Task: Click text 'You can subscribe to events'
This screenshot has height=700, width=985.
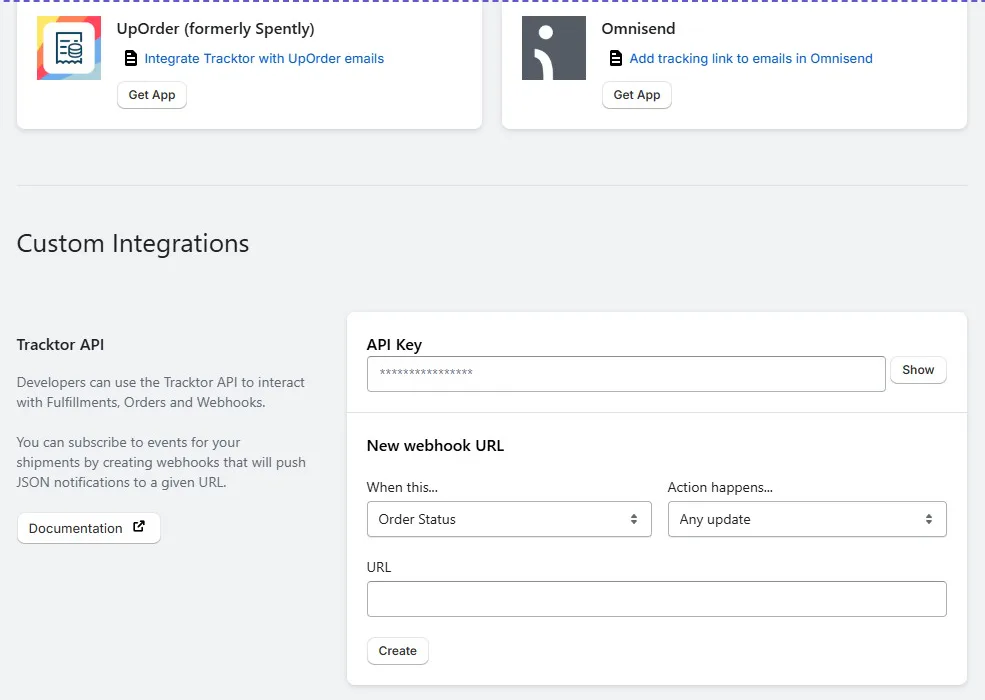Action: [x=104, y=442]
